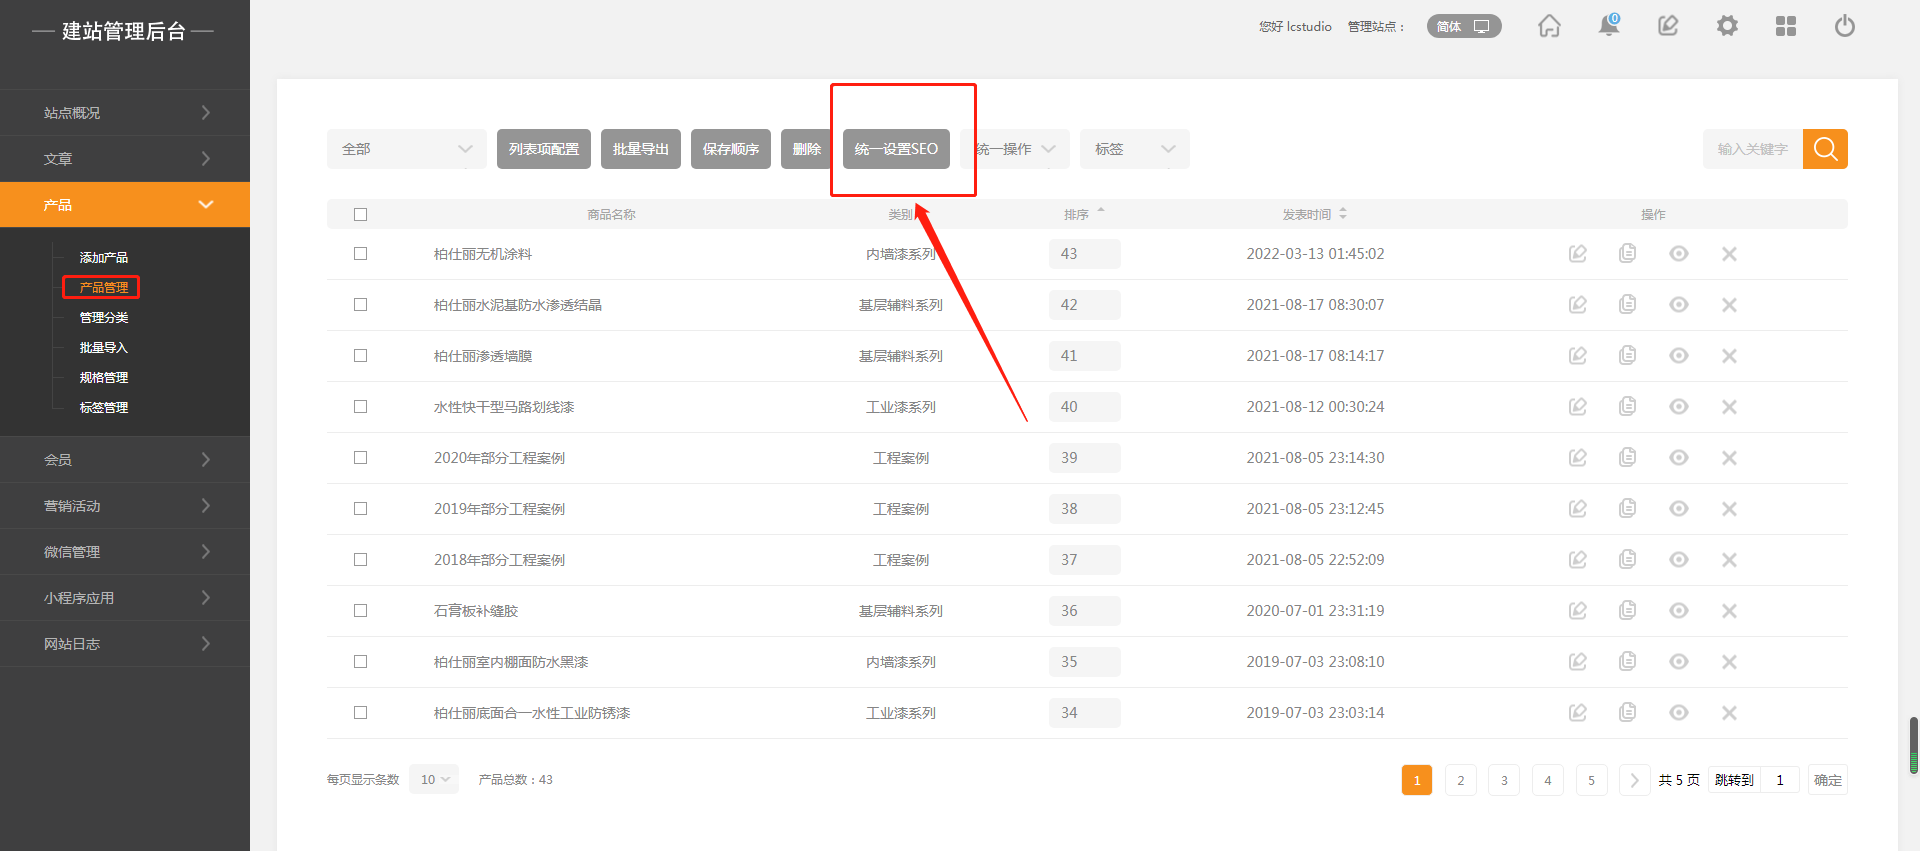Open the 标签 filter dropdown

(1134, 149)
